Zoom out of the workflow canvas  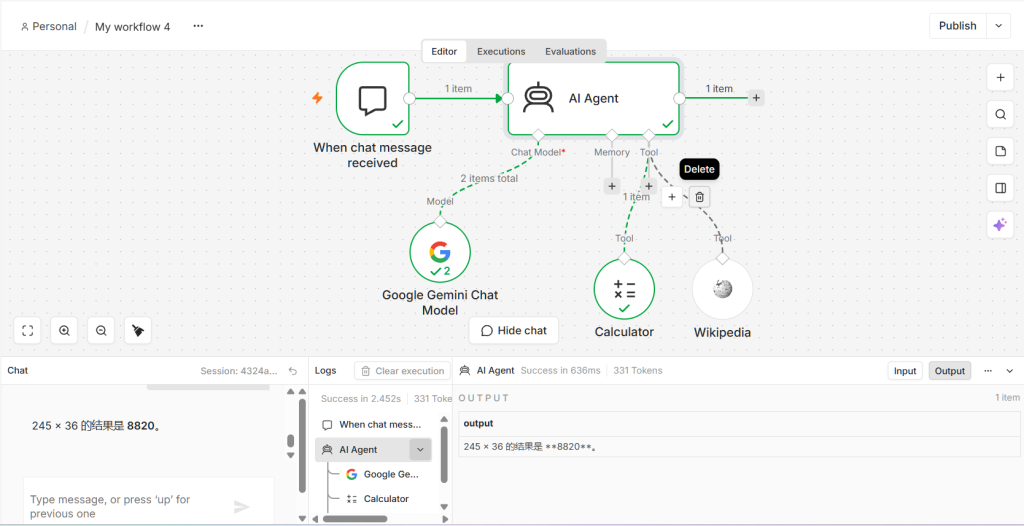[x=101, y=331]
